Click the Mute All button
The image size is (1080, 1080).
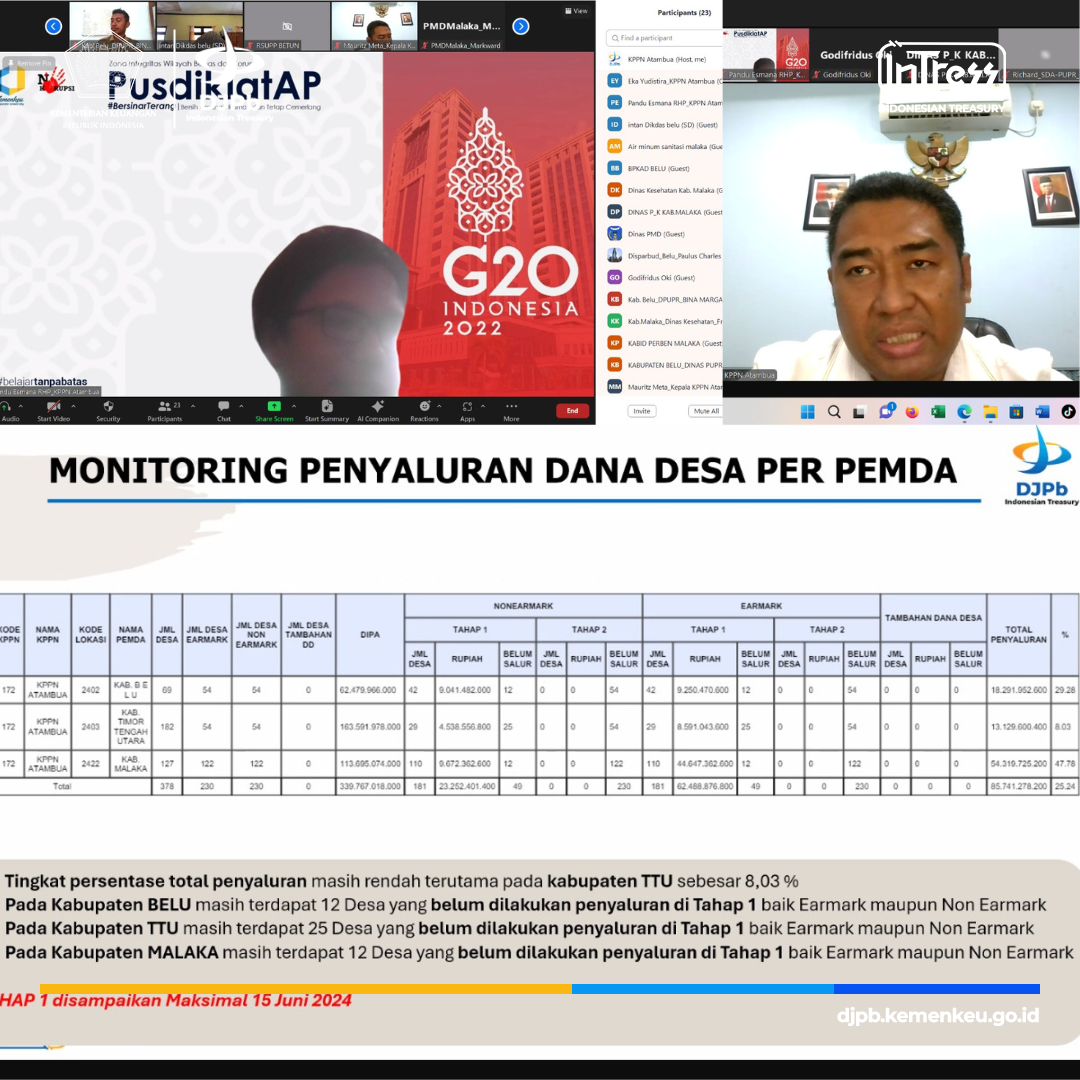pyautogui.click(x=706, y=411)
